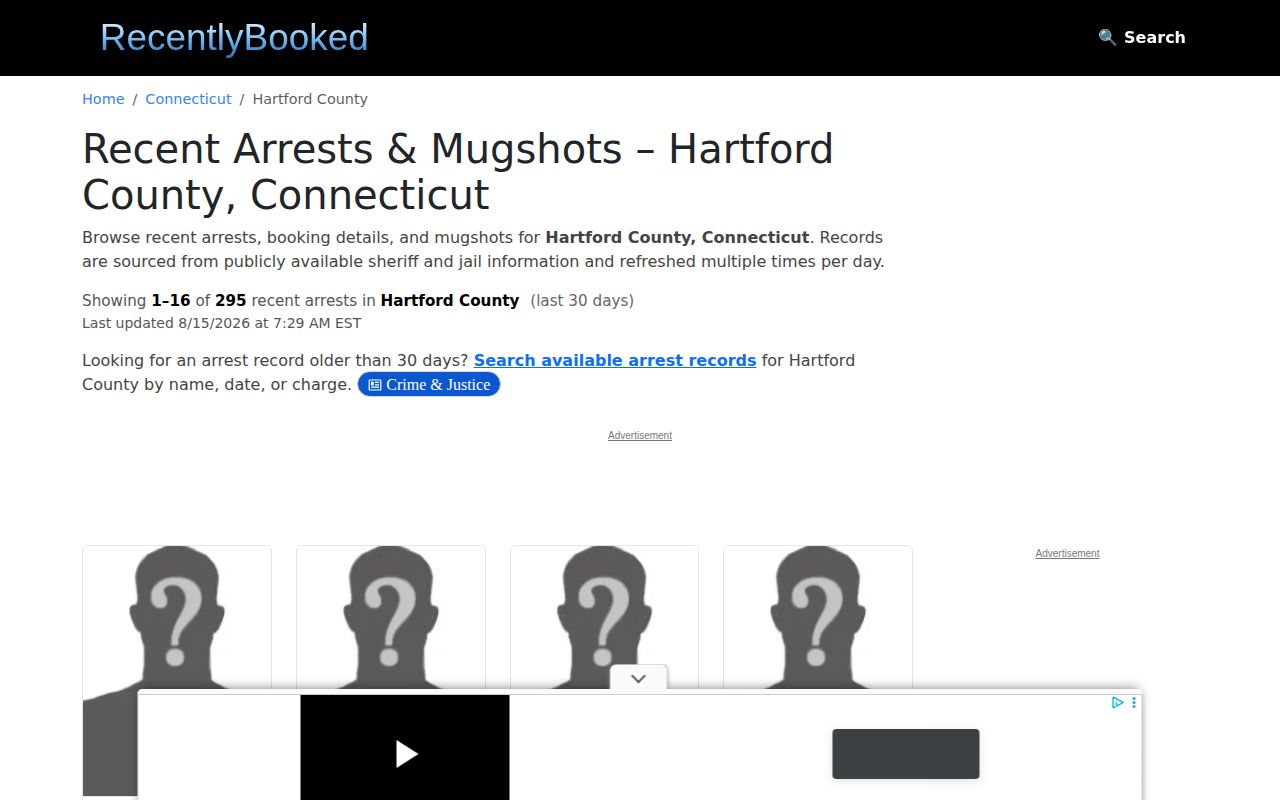Open the first mugshot placeholder card
1280x800 pixels.
(x=177, y=670)
